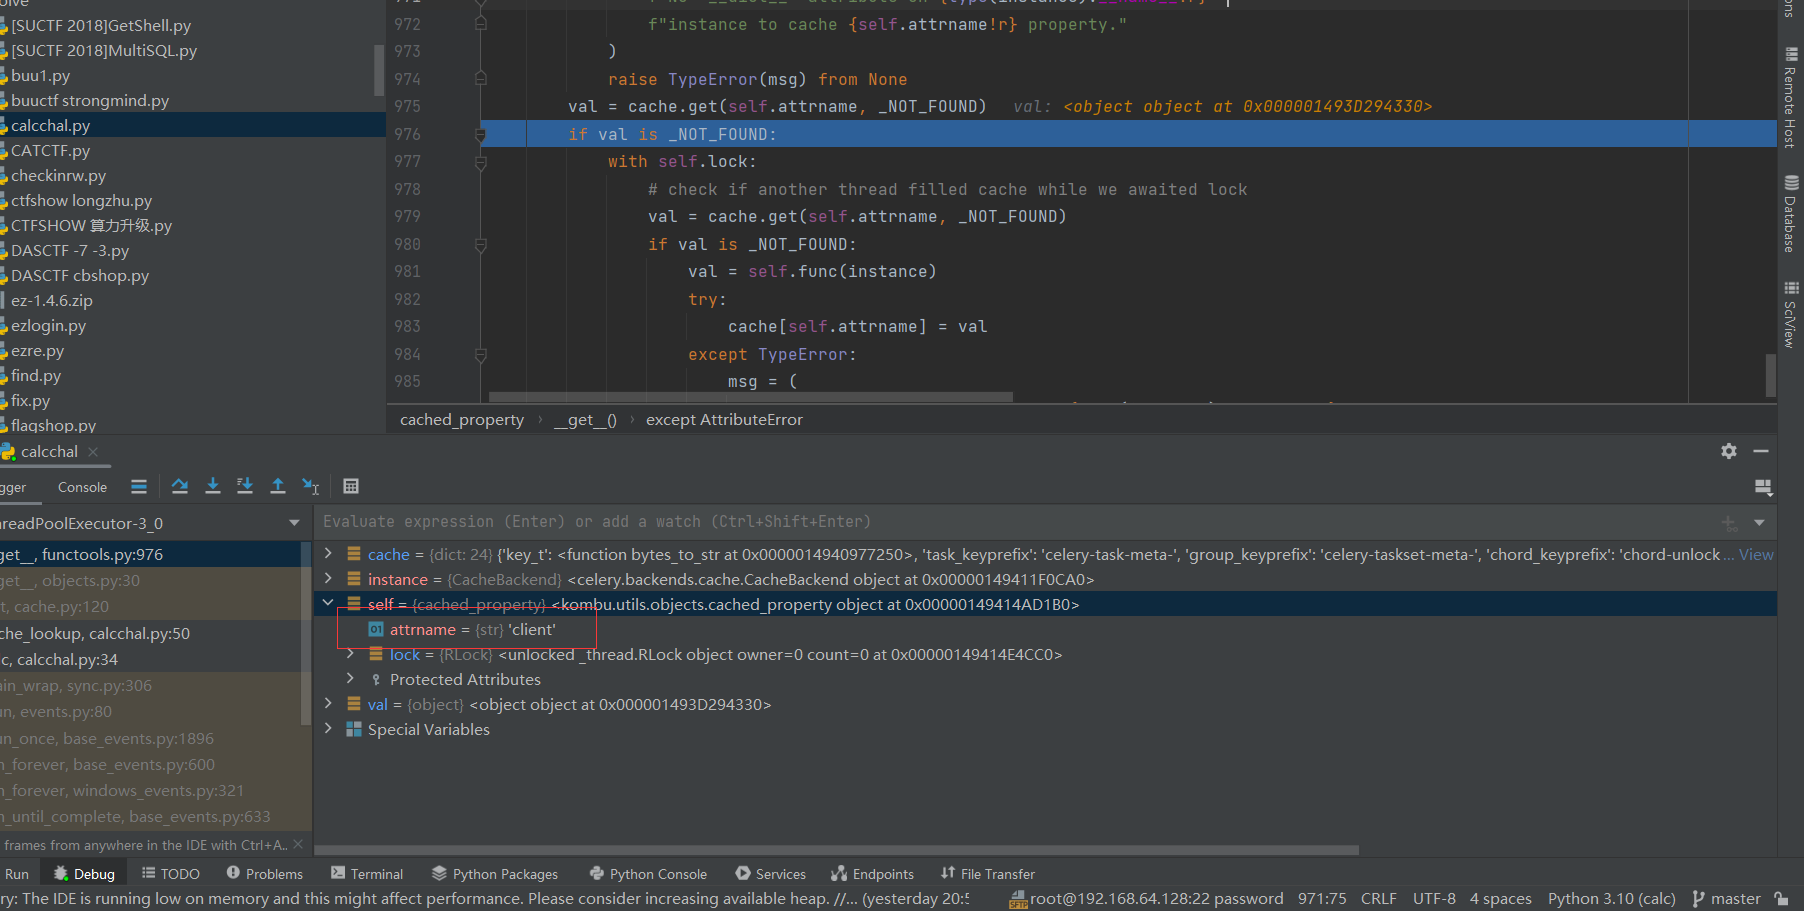Click gutter fold marker on line 984

click(481, 354)
